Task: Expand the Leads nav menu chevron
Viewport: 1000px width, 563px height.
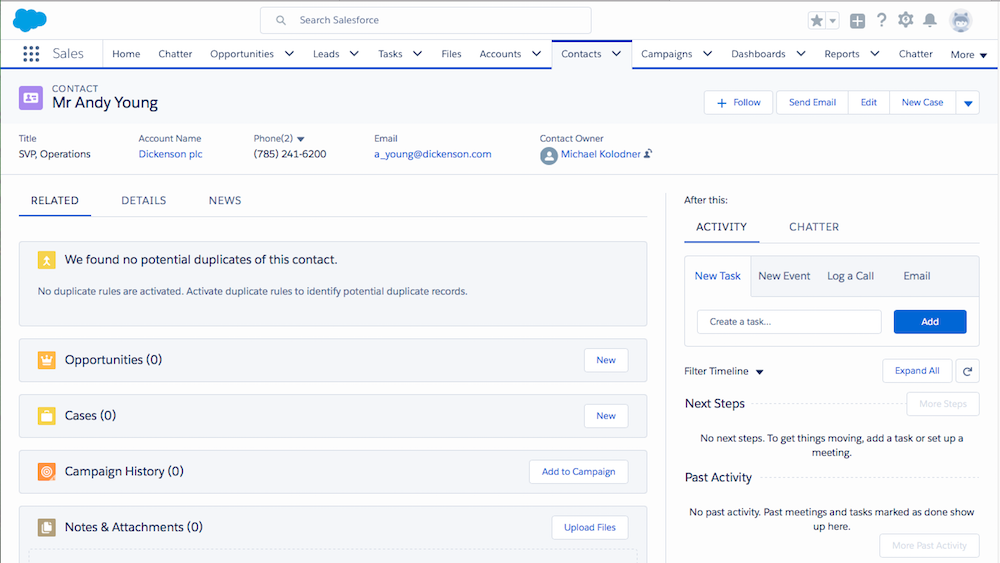Action: 354,54
